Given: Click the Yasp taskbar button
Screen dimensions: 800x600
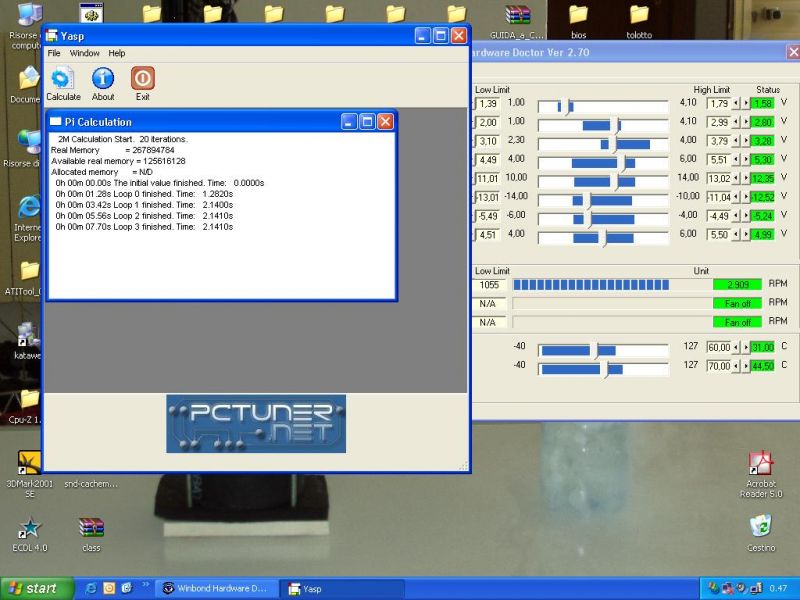Looking at the screenshot, I should [343, 588].
